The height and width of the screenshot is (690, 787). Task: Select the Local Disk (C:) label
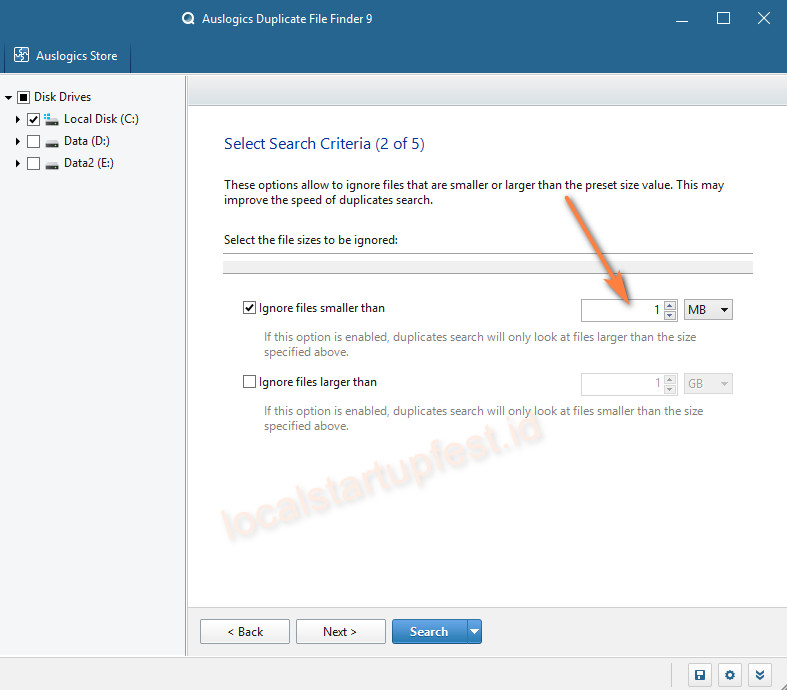[101, 119]
